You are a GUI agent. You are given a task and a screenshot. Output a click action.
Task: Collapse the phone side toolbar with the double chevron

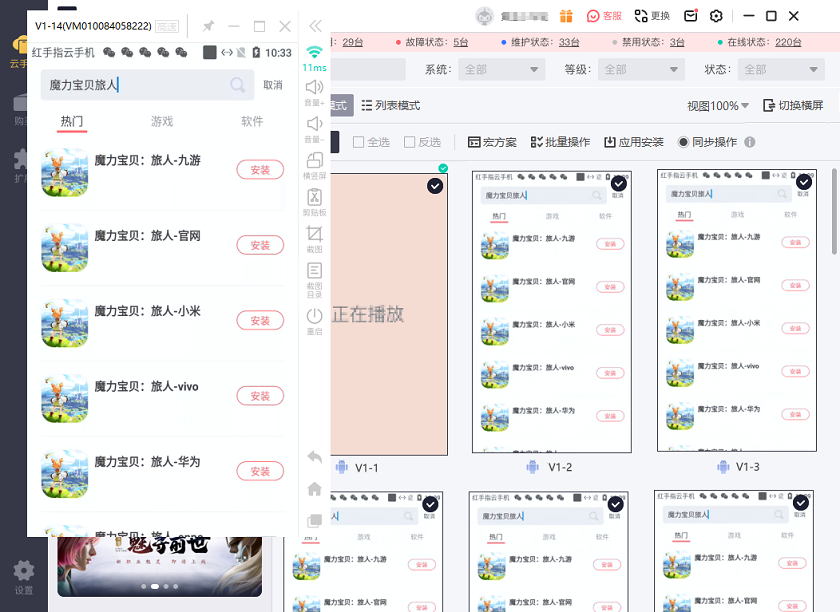[316, 26]
